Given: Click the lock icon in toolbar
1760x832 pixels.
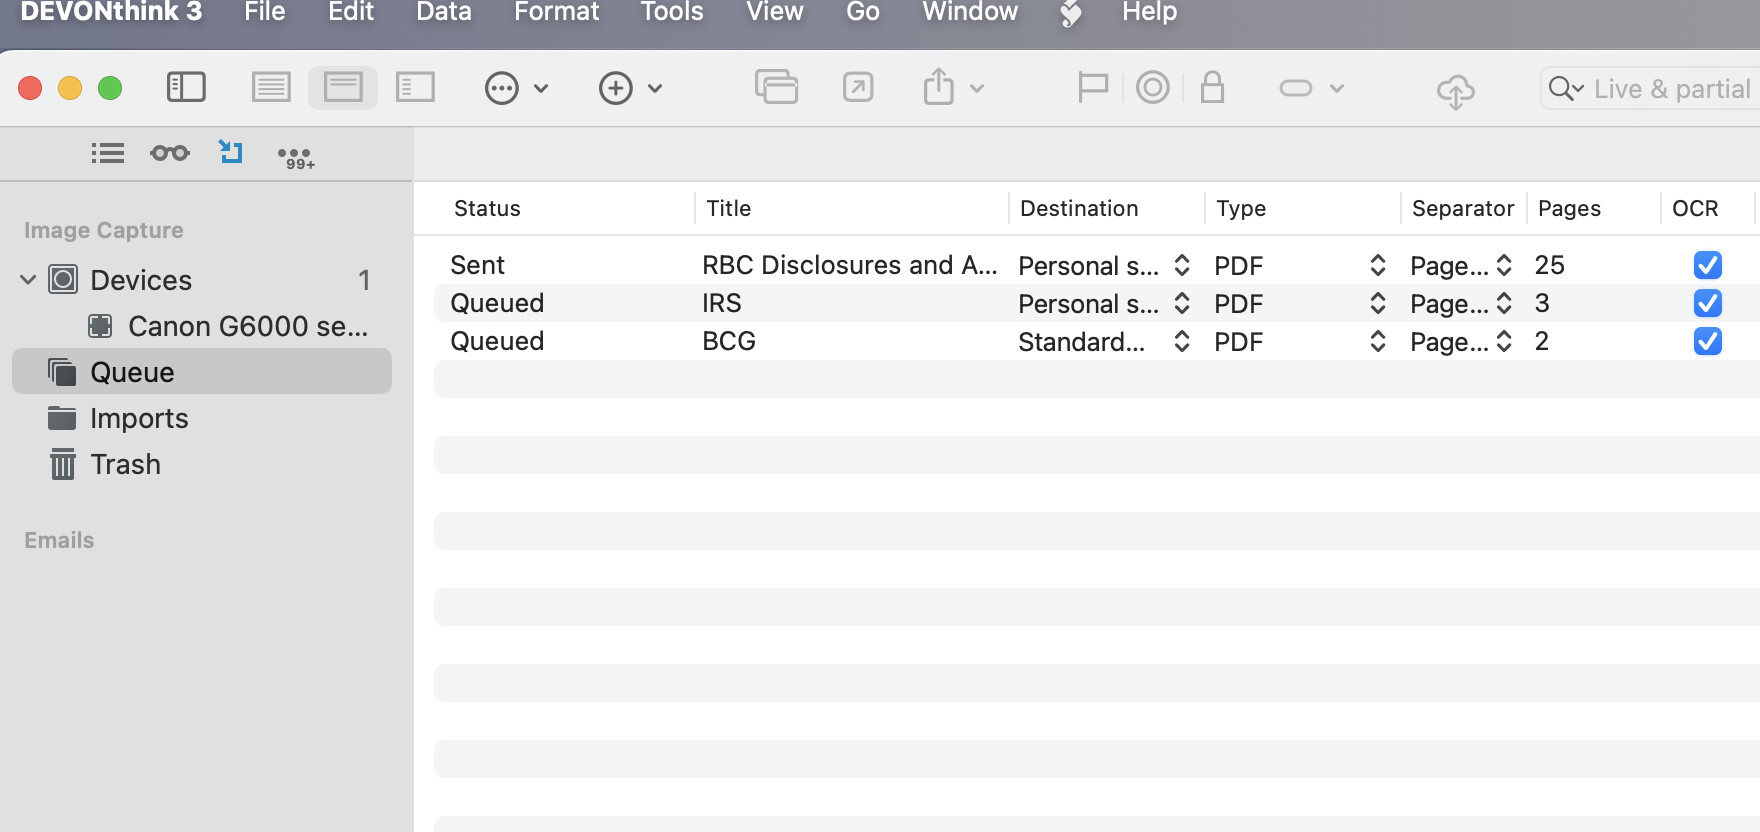Looking at the screenshot, I should click(1212, 88).
